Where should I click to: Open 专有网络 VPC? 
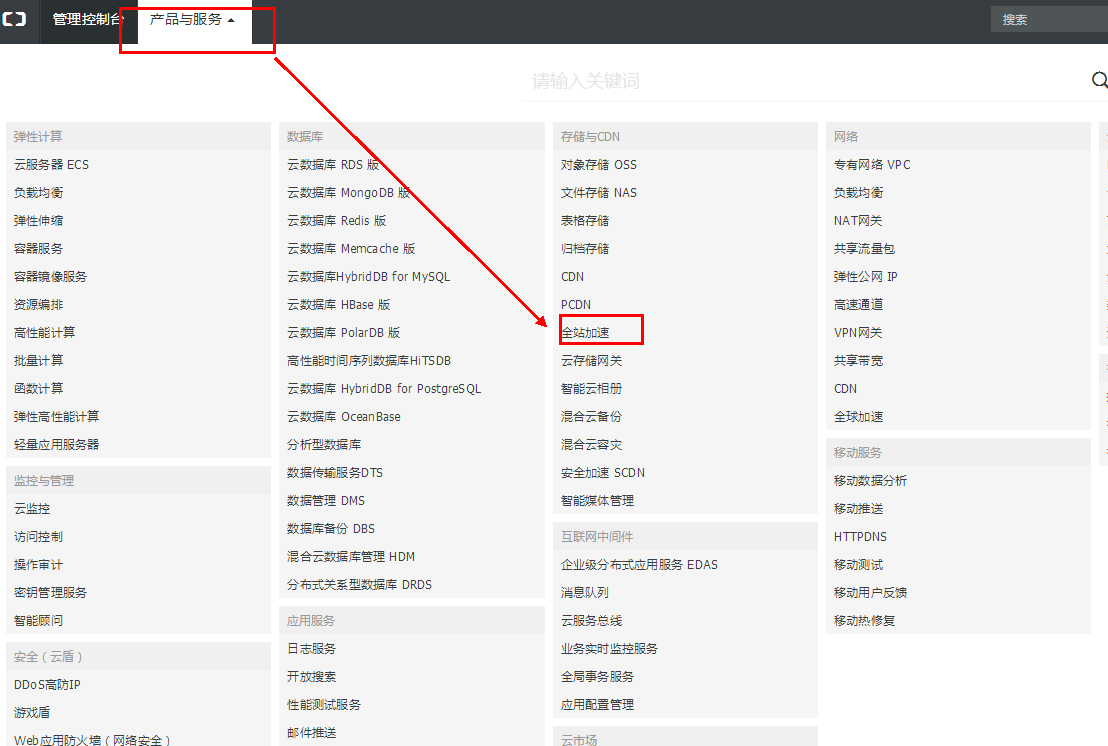click(x=872, y=165)
